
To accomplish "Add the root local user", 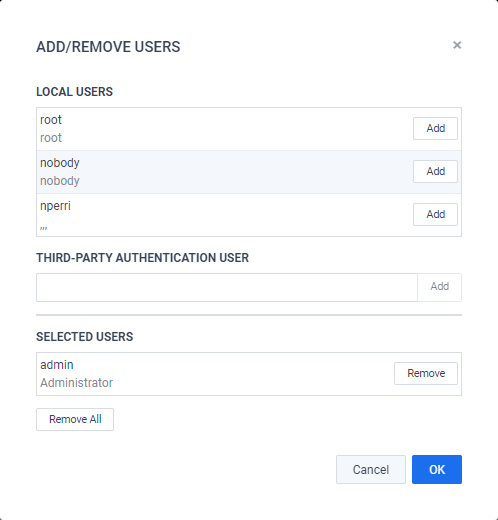I will (x=435, y=128).
